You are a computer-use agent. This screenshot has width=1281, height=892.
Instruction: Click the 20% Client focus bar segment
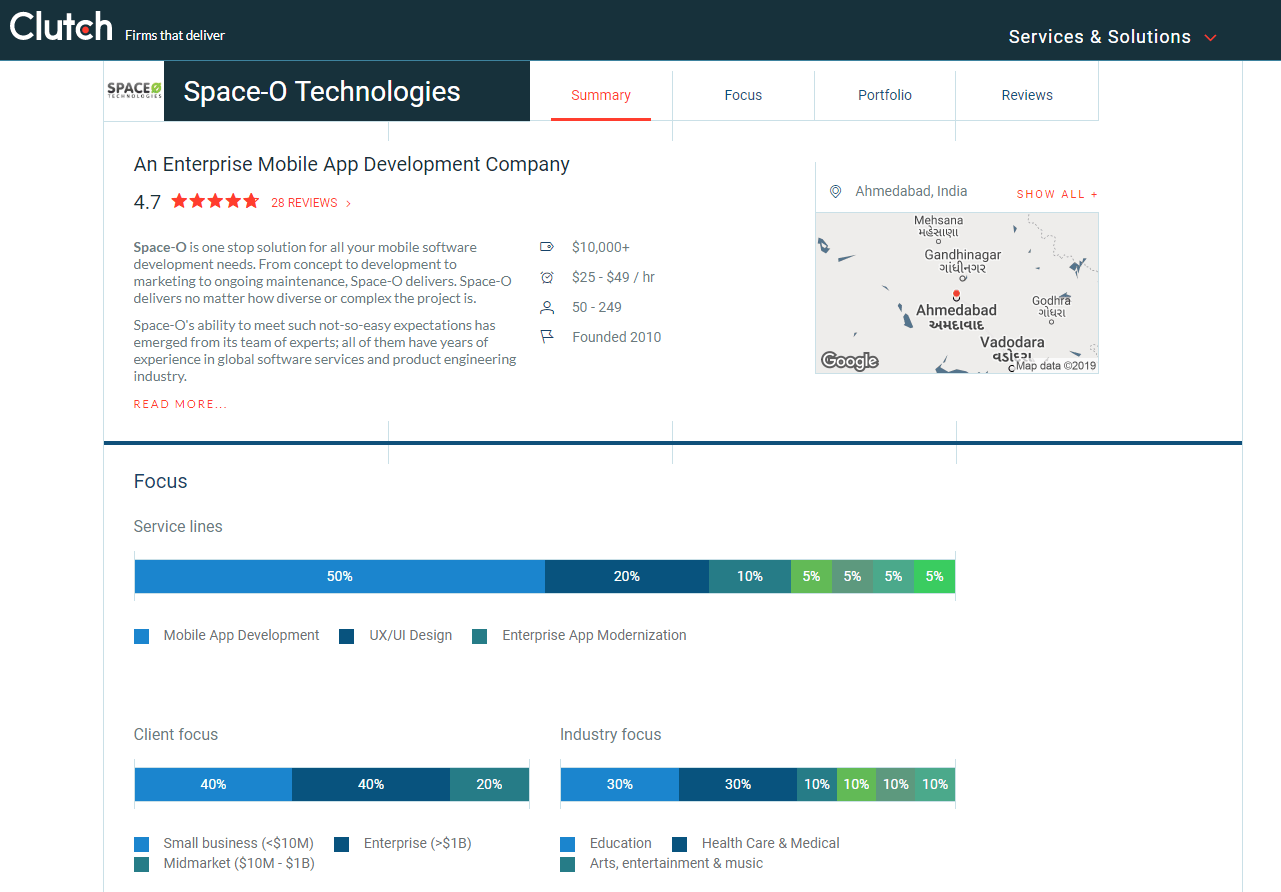(x=489, y=784)
